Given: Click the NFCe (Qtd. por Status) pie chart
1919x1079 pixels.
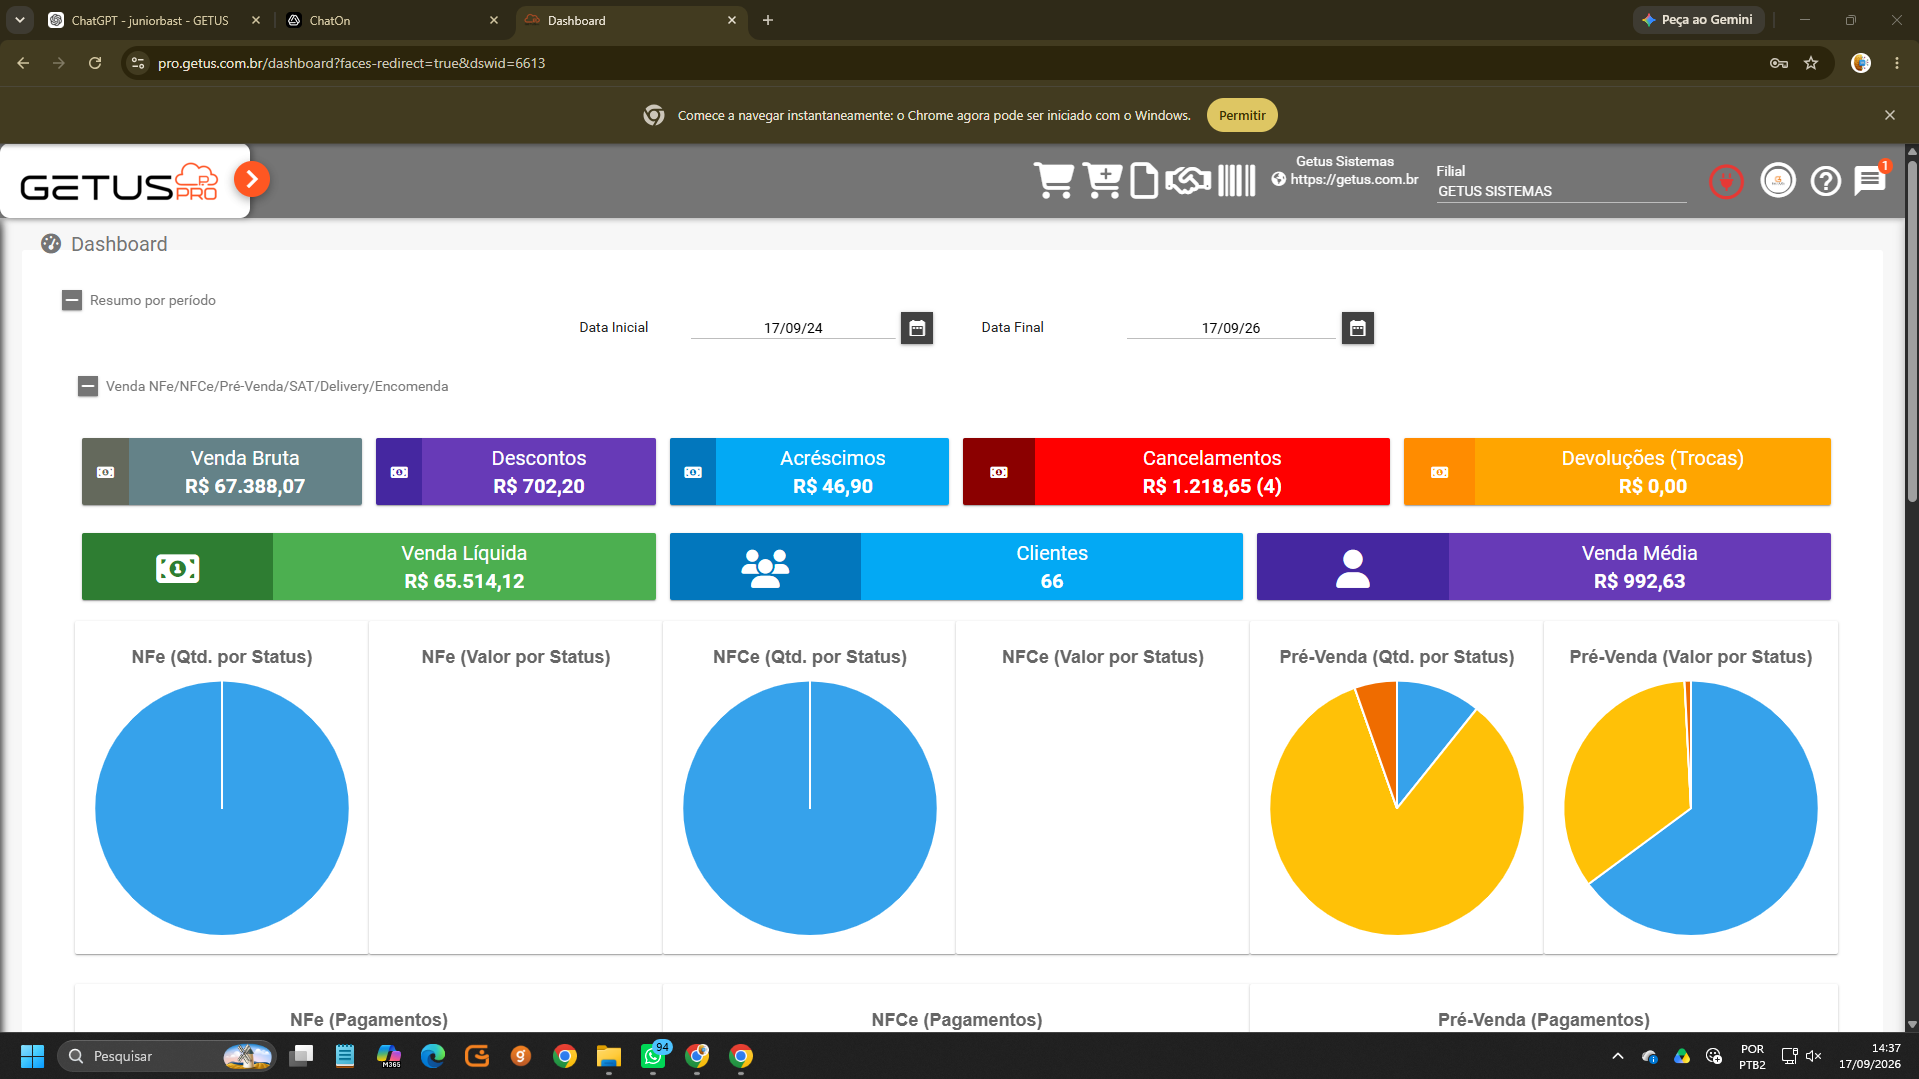Looking at the screenshot, I should click(x=810, y=808).
